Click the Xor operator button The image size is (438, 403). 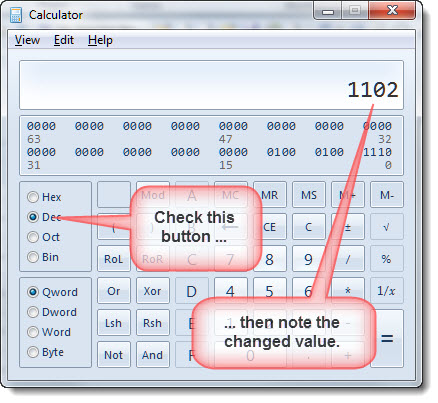coord(153,291)
